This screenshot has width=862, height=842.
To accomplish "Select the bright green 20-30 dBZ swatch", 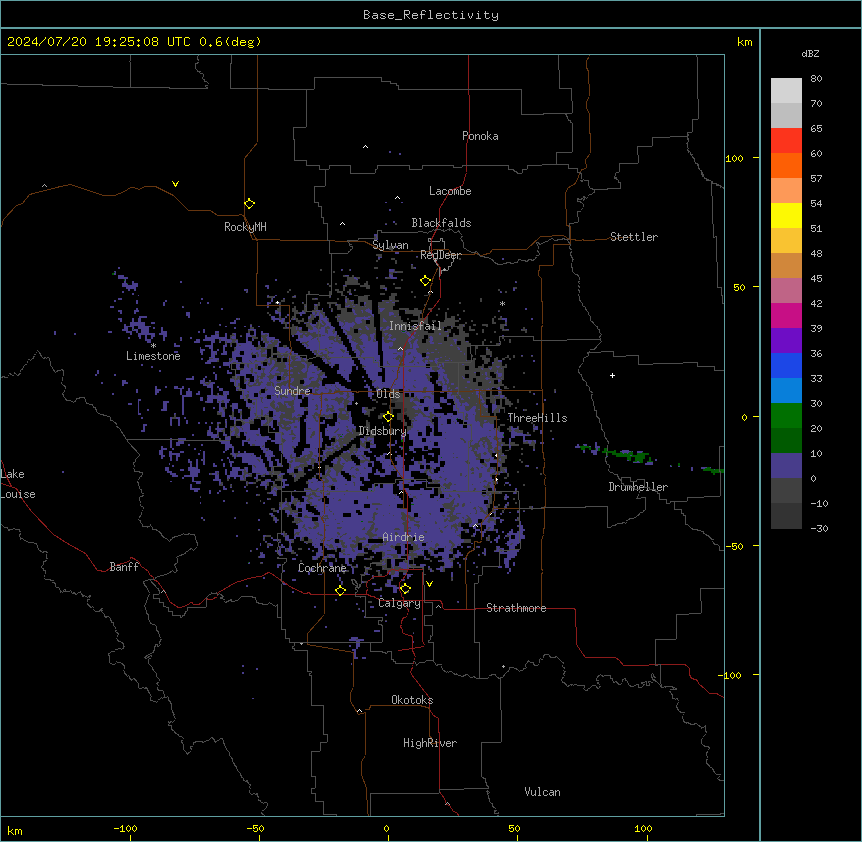I will [786, 416].
